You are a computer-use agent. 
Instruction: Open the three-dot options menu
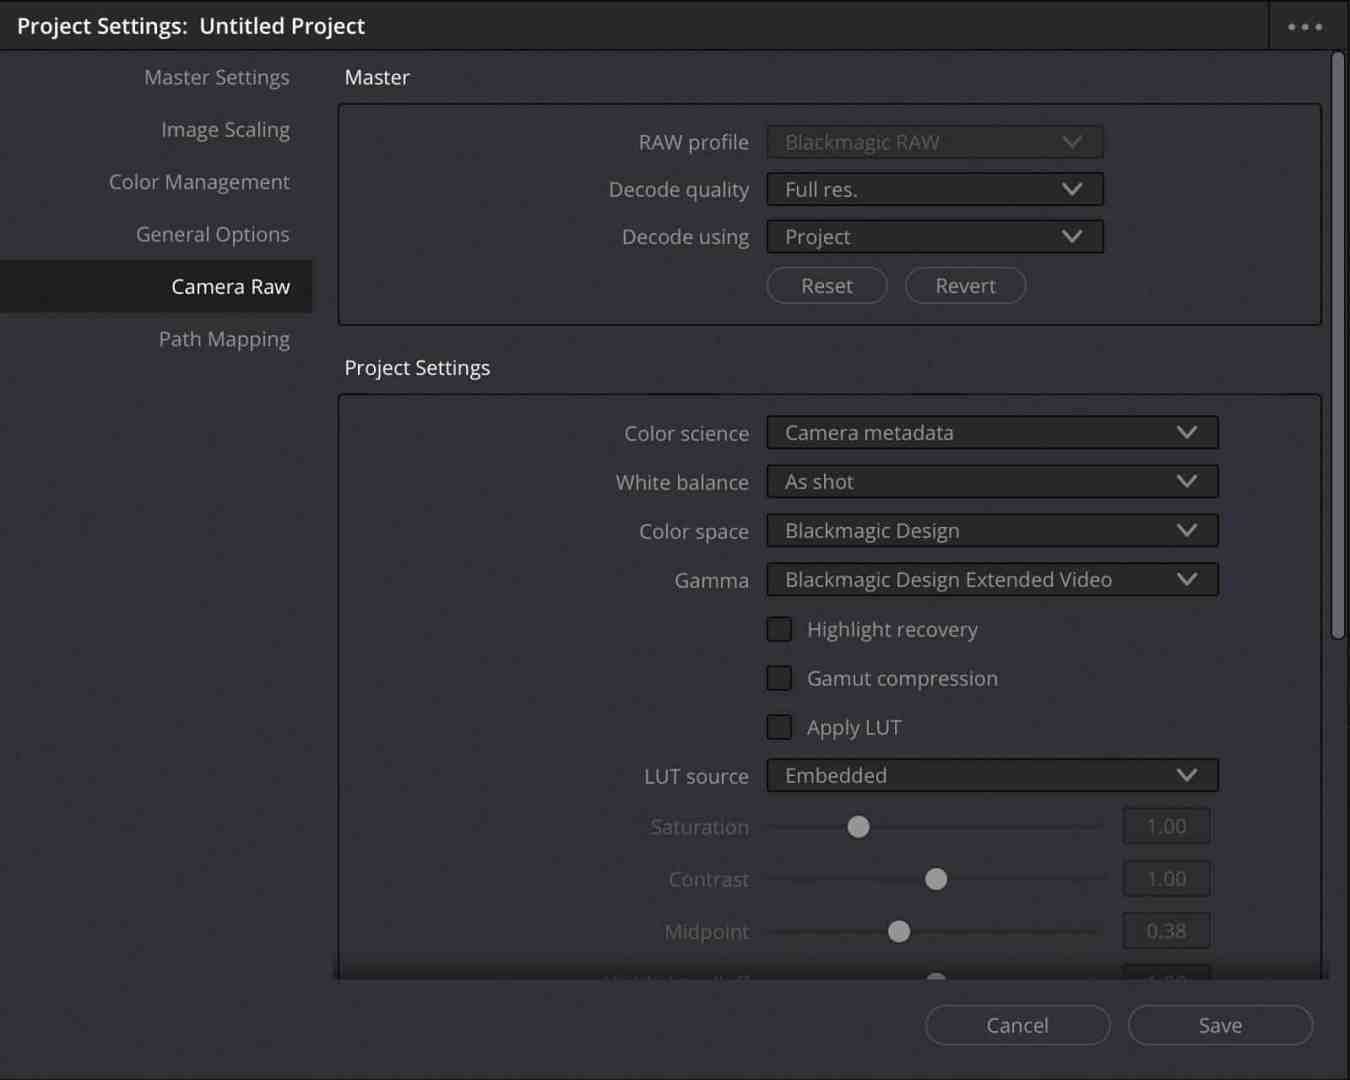(1303, 26)
